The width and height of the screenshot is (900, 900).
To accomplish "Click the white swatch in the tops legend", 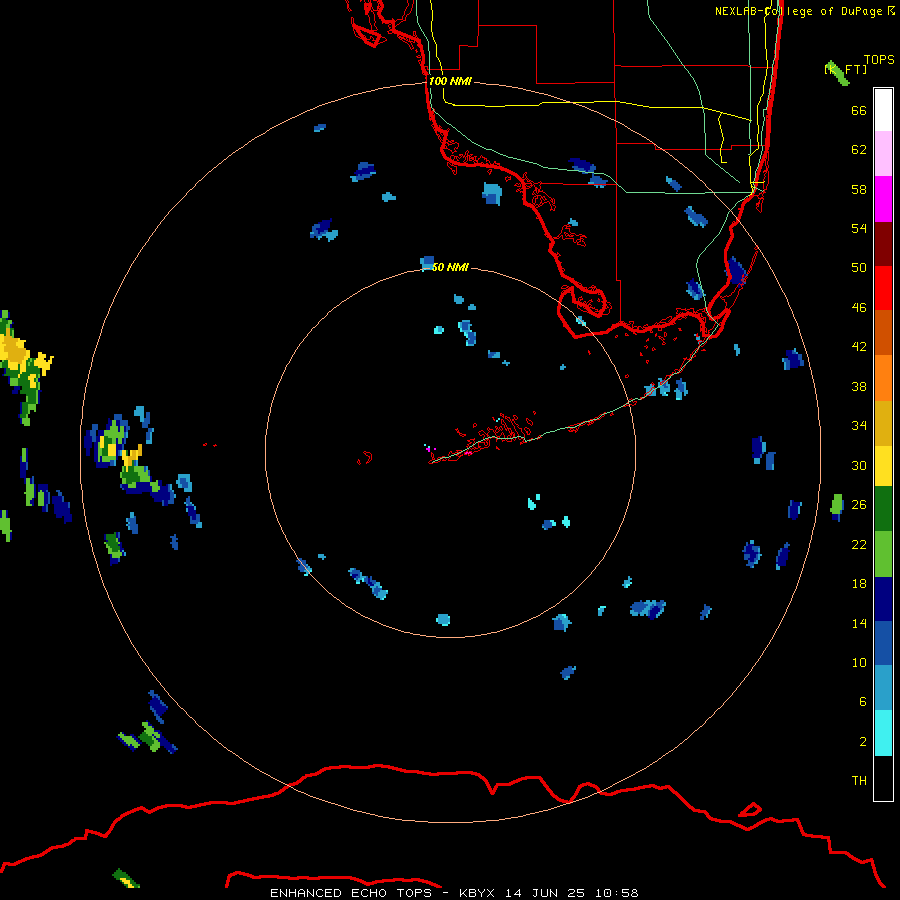I will pos(883,110).
